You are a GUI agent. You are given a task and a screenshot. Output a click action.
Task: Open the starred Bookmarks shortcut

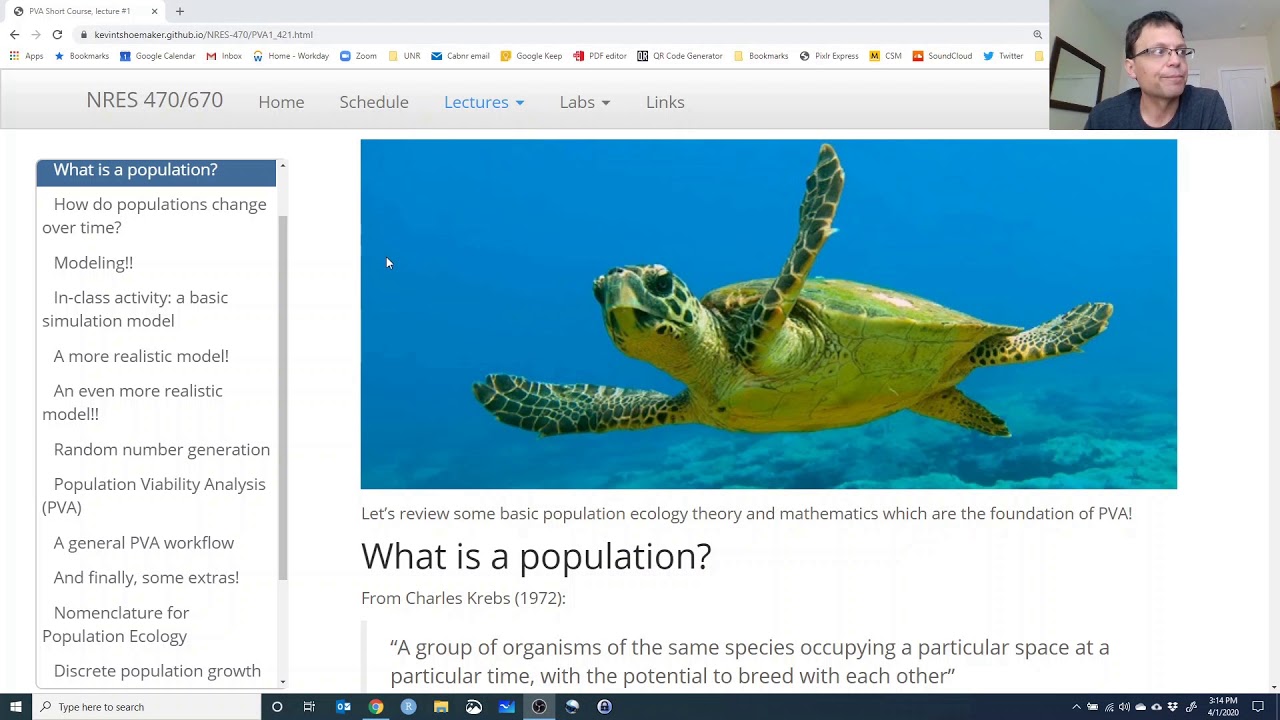click(81, 56)
